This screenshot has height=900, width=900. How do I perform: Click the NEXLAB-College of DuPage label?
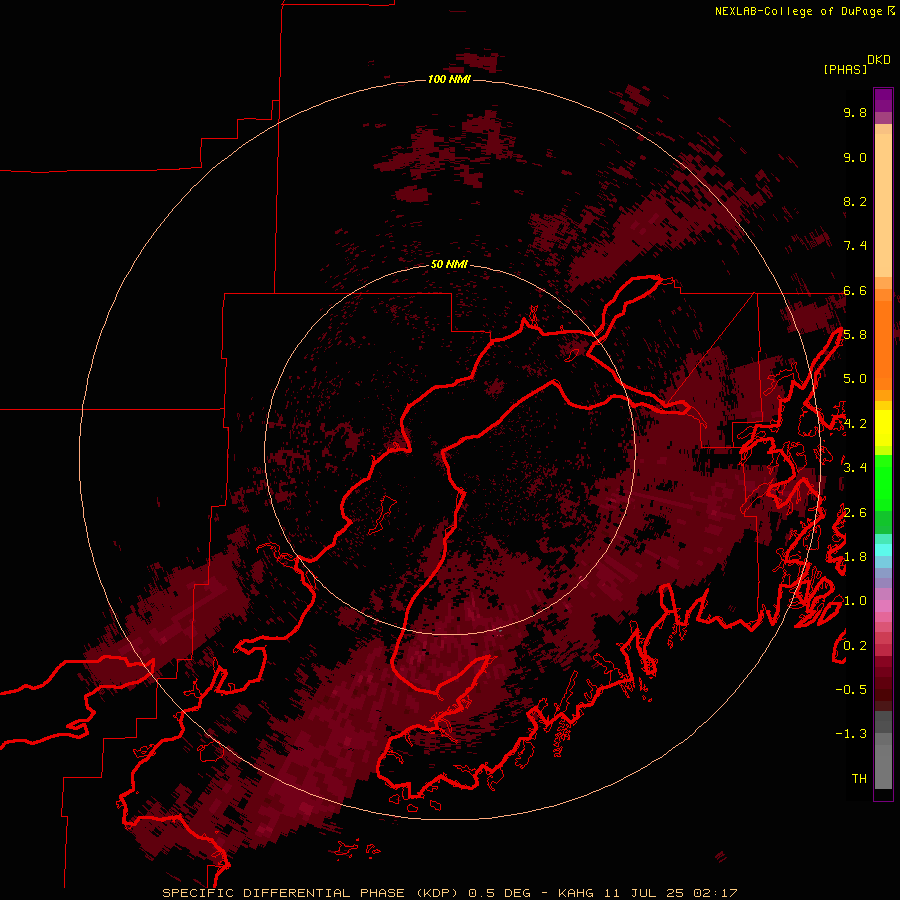pos(800,11)
